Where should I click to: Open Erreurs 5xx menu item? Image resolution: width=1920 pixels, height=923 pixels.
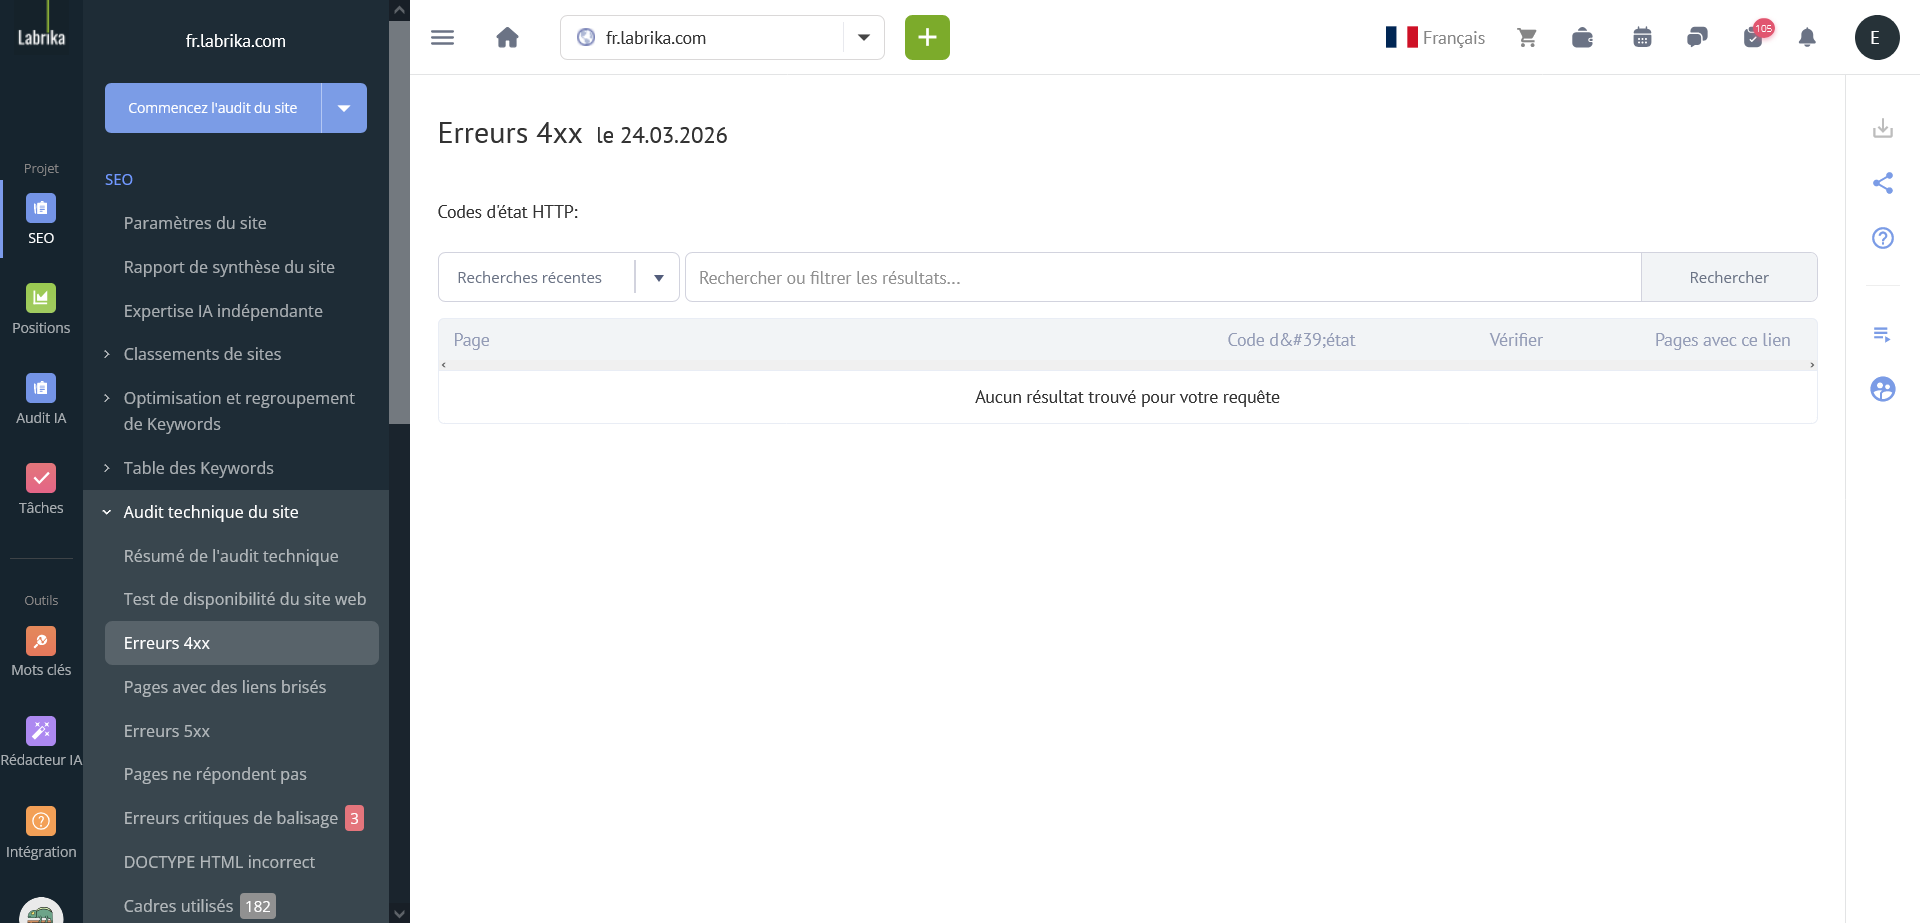tap(167, 731)
